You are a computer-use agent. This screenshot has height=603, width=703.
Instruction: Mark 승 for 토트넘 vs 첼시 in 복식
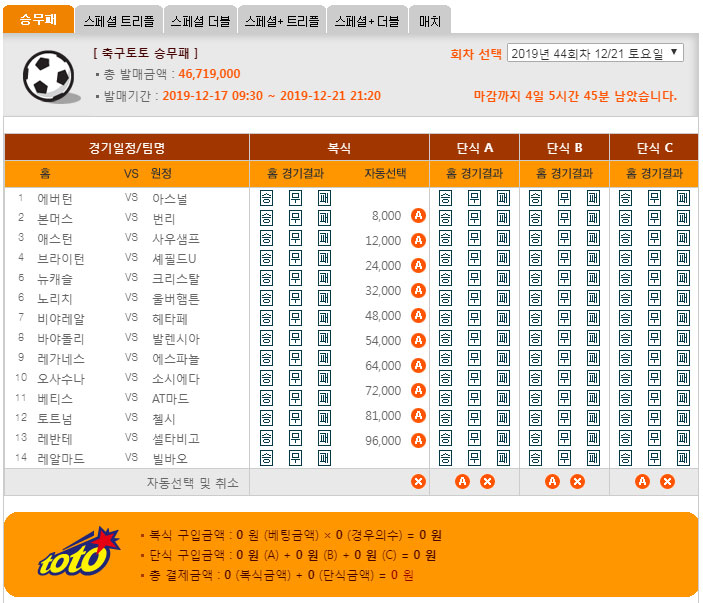coord(266,418)
